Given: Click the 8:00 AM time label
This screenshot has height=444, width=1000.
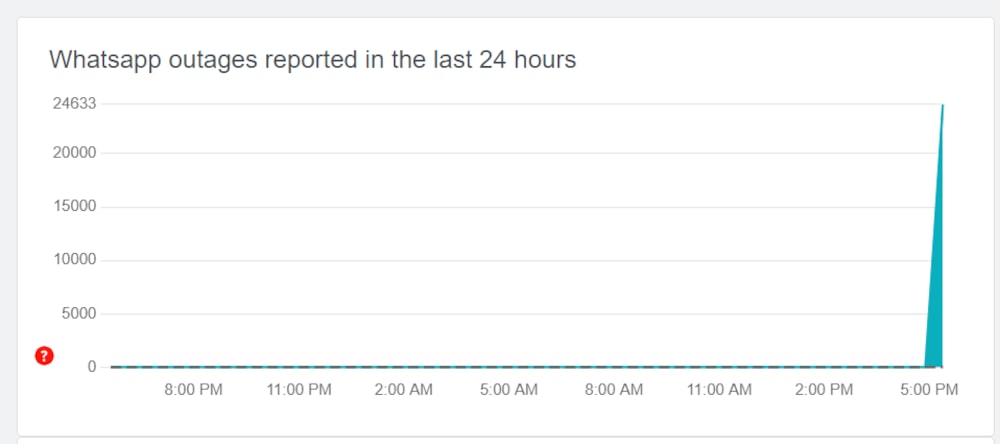Looking at the screenshot, I should (613, 390).
